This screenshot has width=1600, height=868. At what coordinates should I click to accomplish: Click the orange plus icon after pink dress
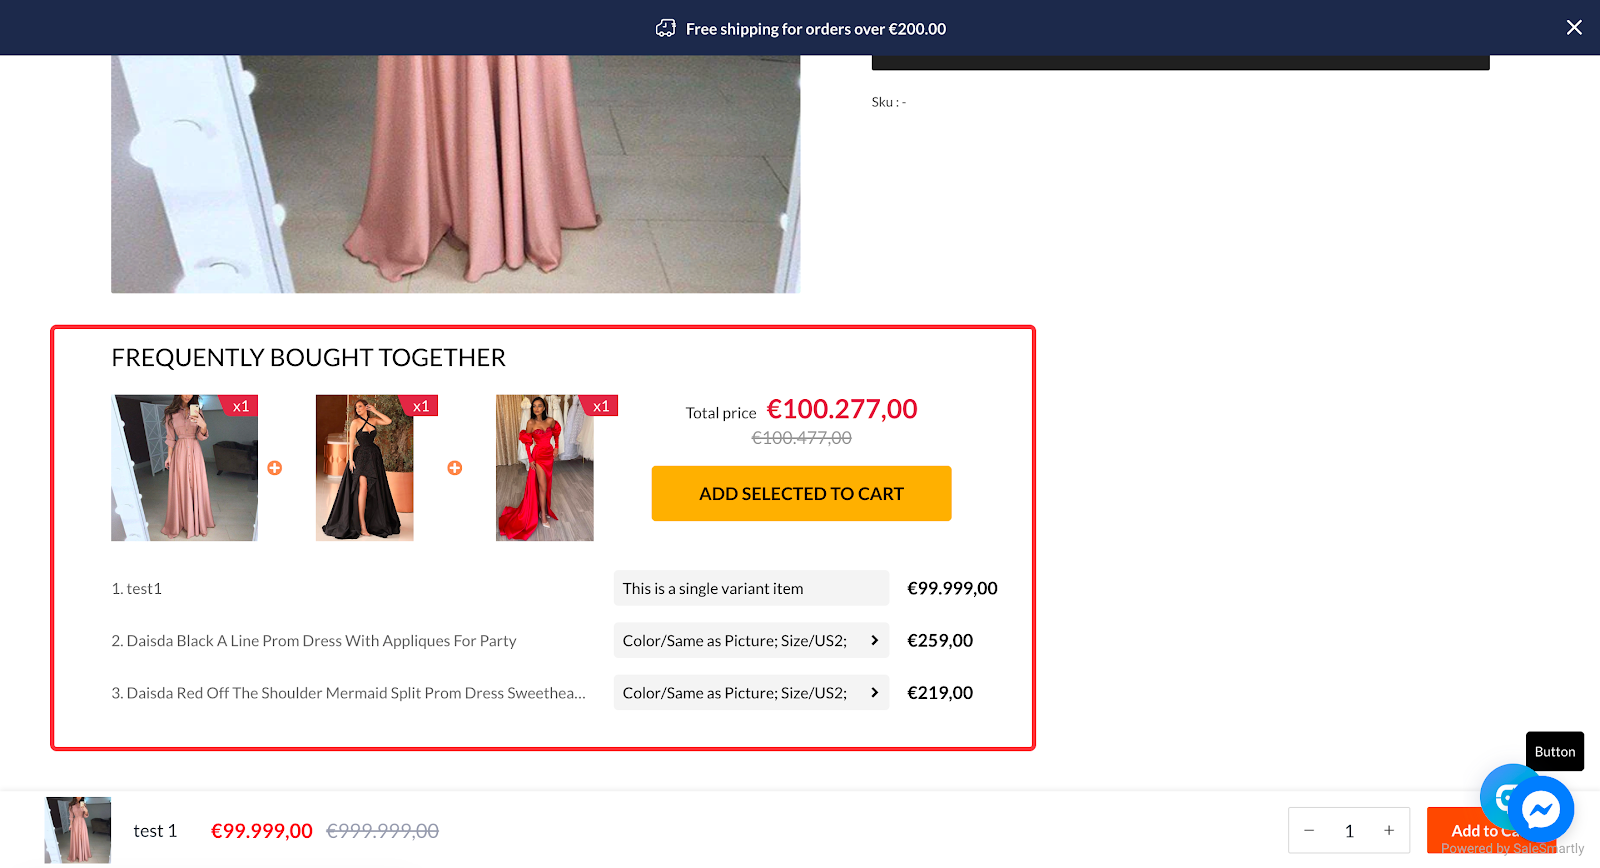[275, 468]
